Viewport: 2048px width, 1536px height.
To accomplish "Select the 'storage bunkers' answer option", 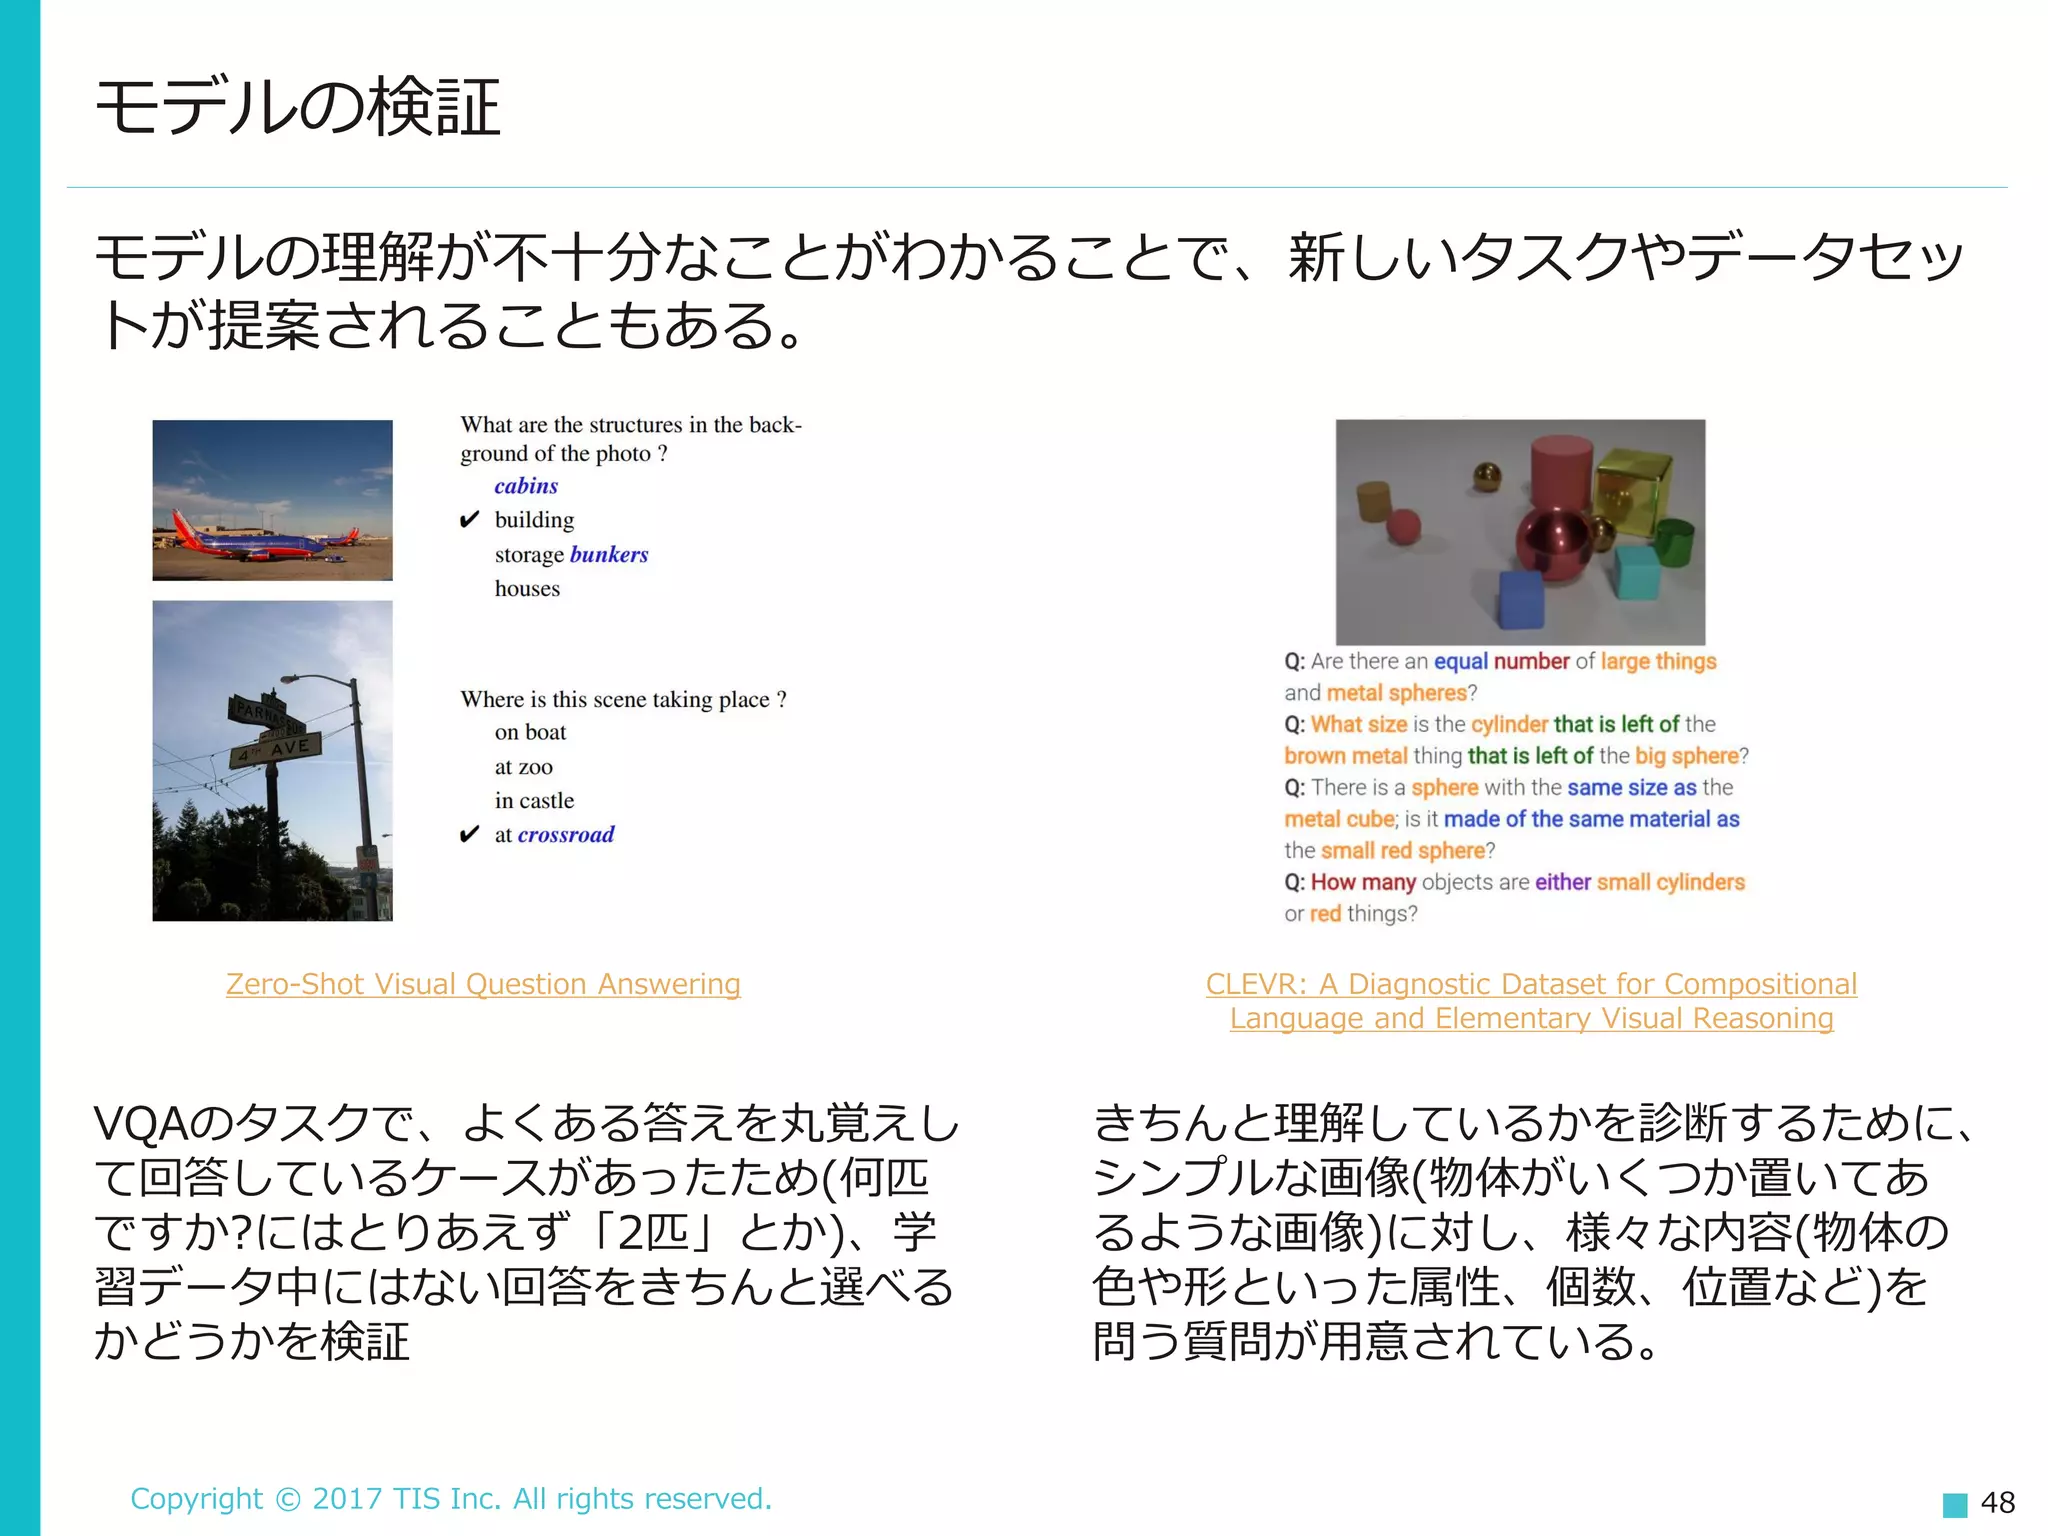I will pos(571,554).
